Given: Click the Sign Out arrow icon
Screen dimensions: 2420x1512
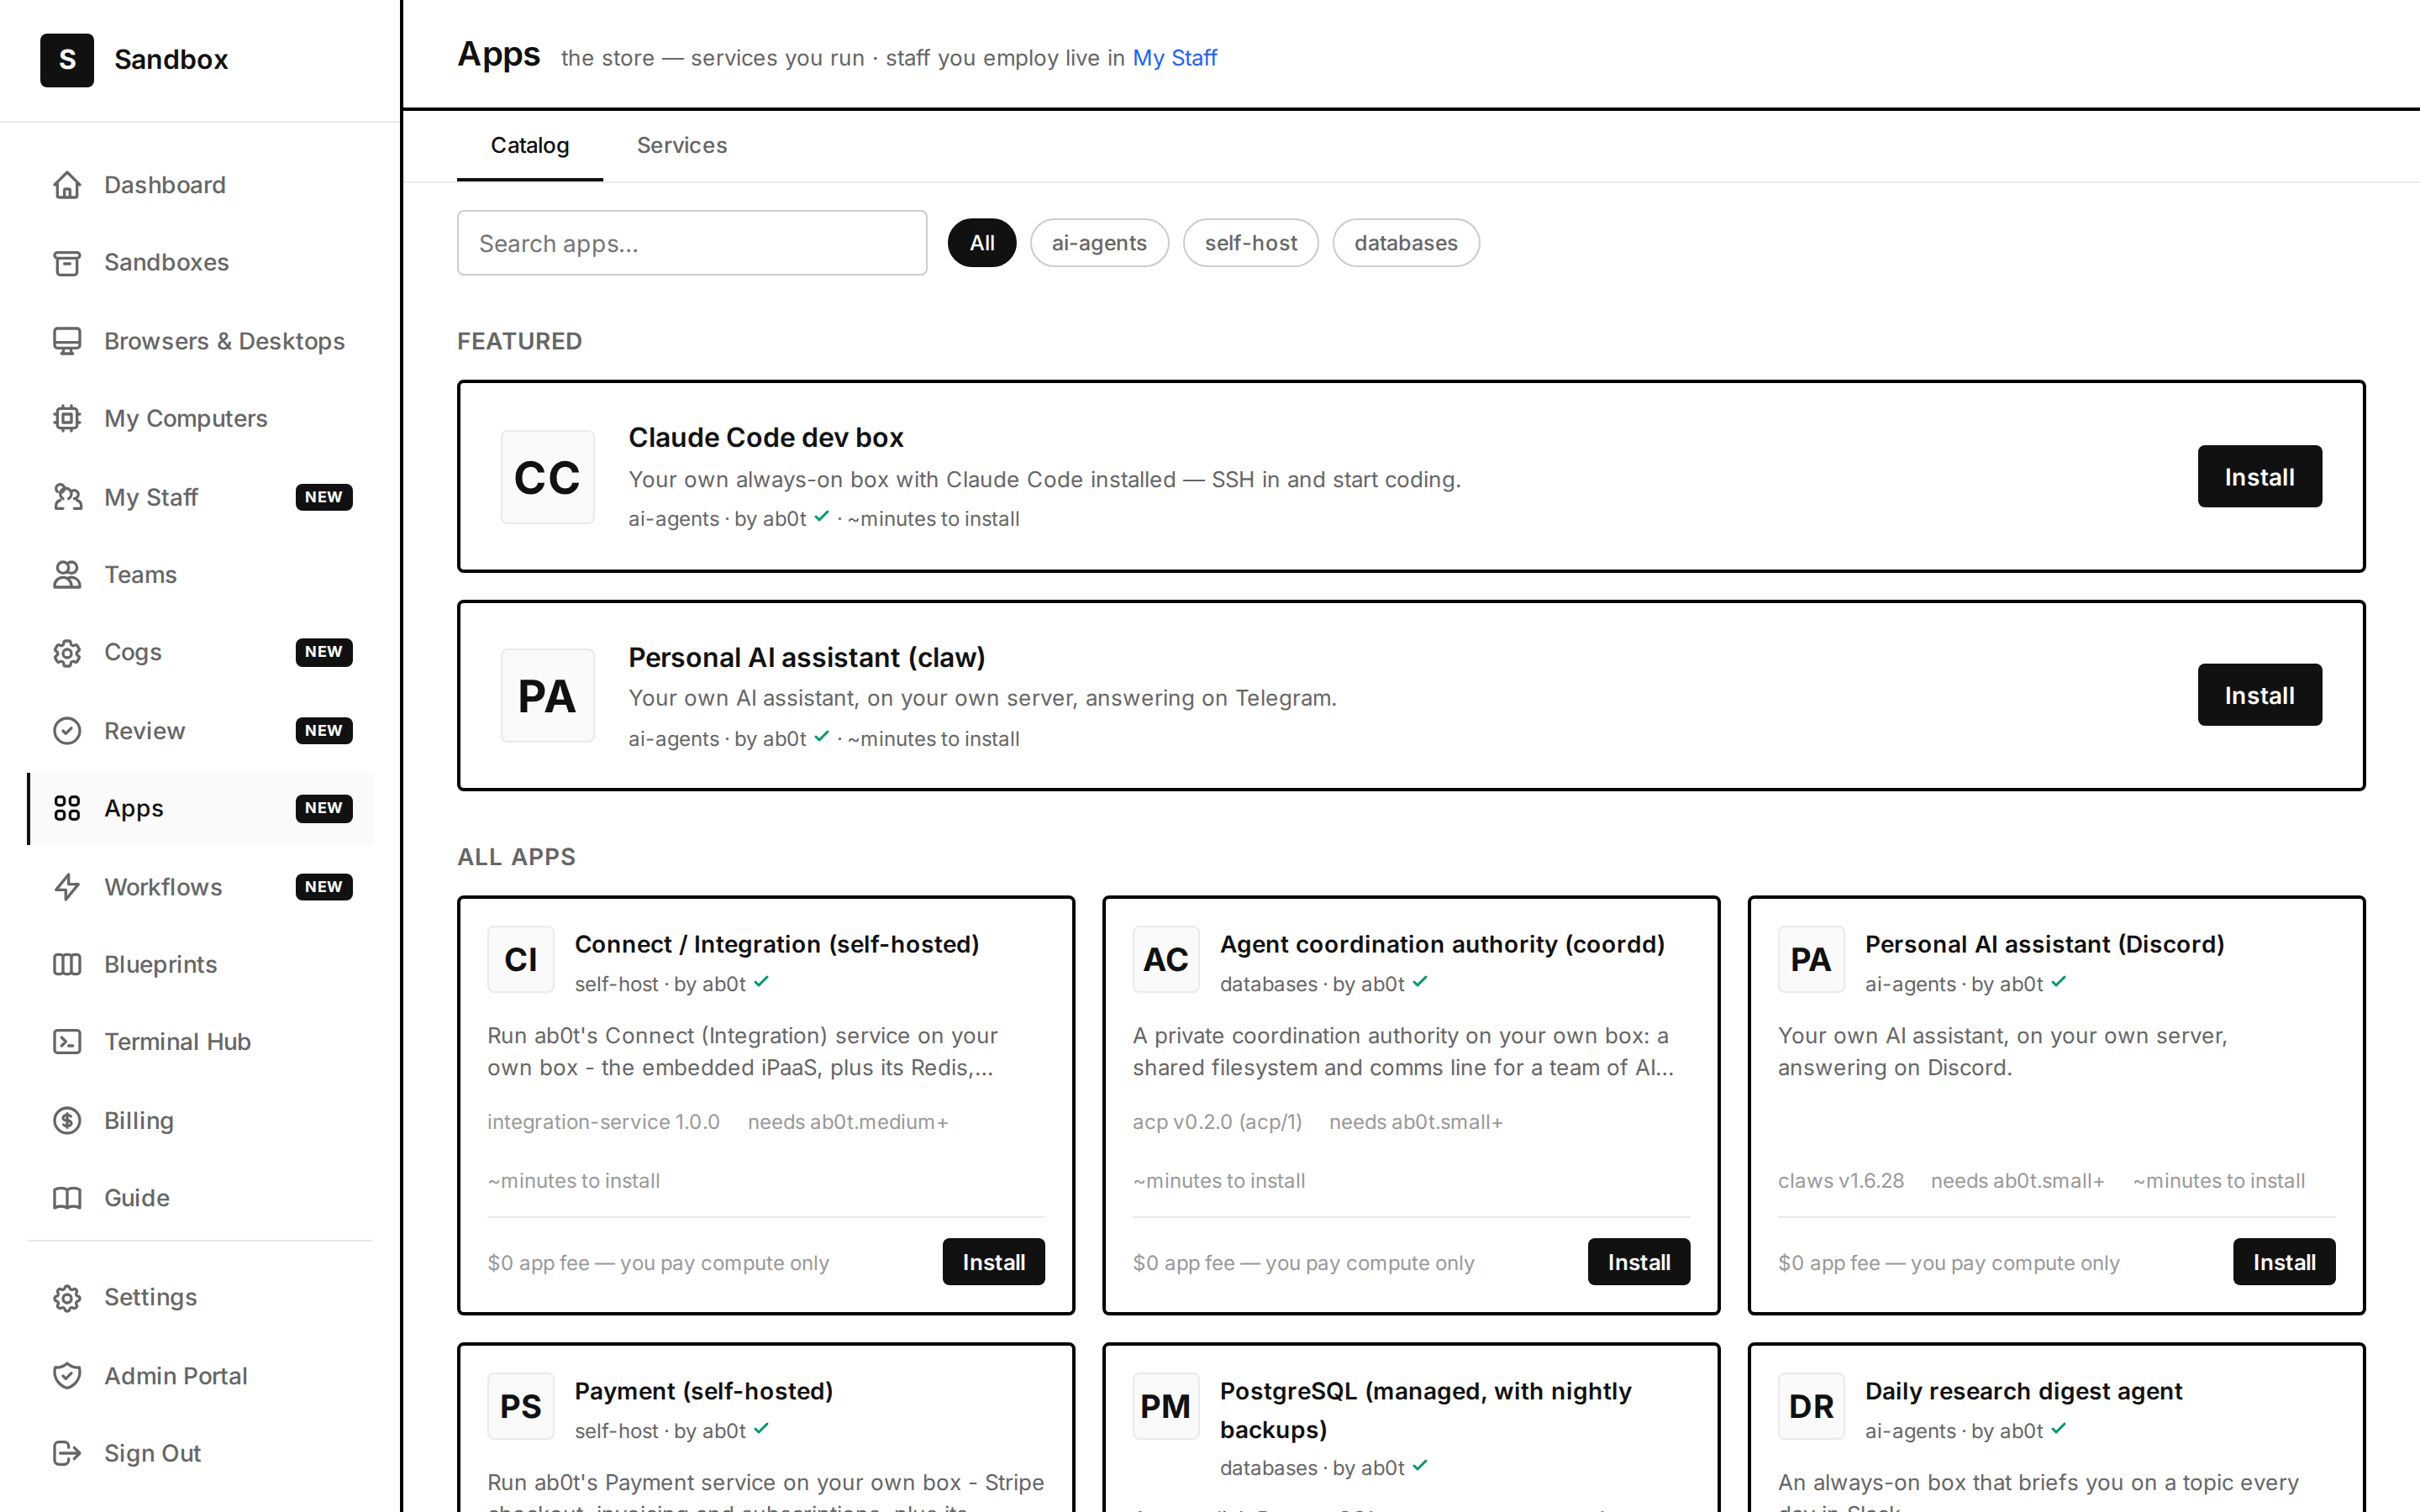Looking at the screenshot, I should click(67, 1453).
